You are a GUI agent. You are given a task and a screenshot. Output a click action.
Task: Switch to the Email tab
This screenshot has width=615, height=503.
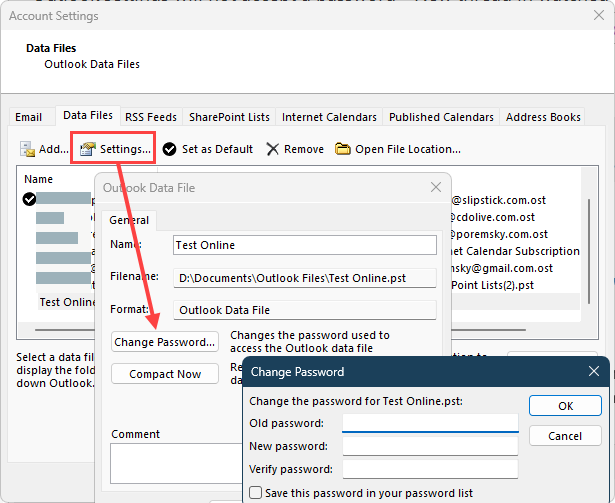pyautogui.click(x=28, y=117)
